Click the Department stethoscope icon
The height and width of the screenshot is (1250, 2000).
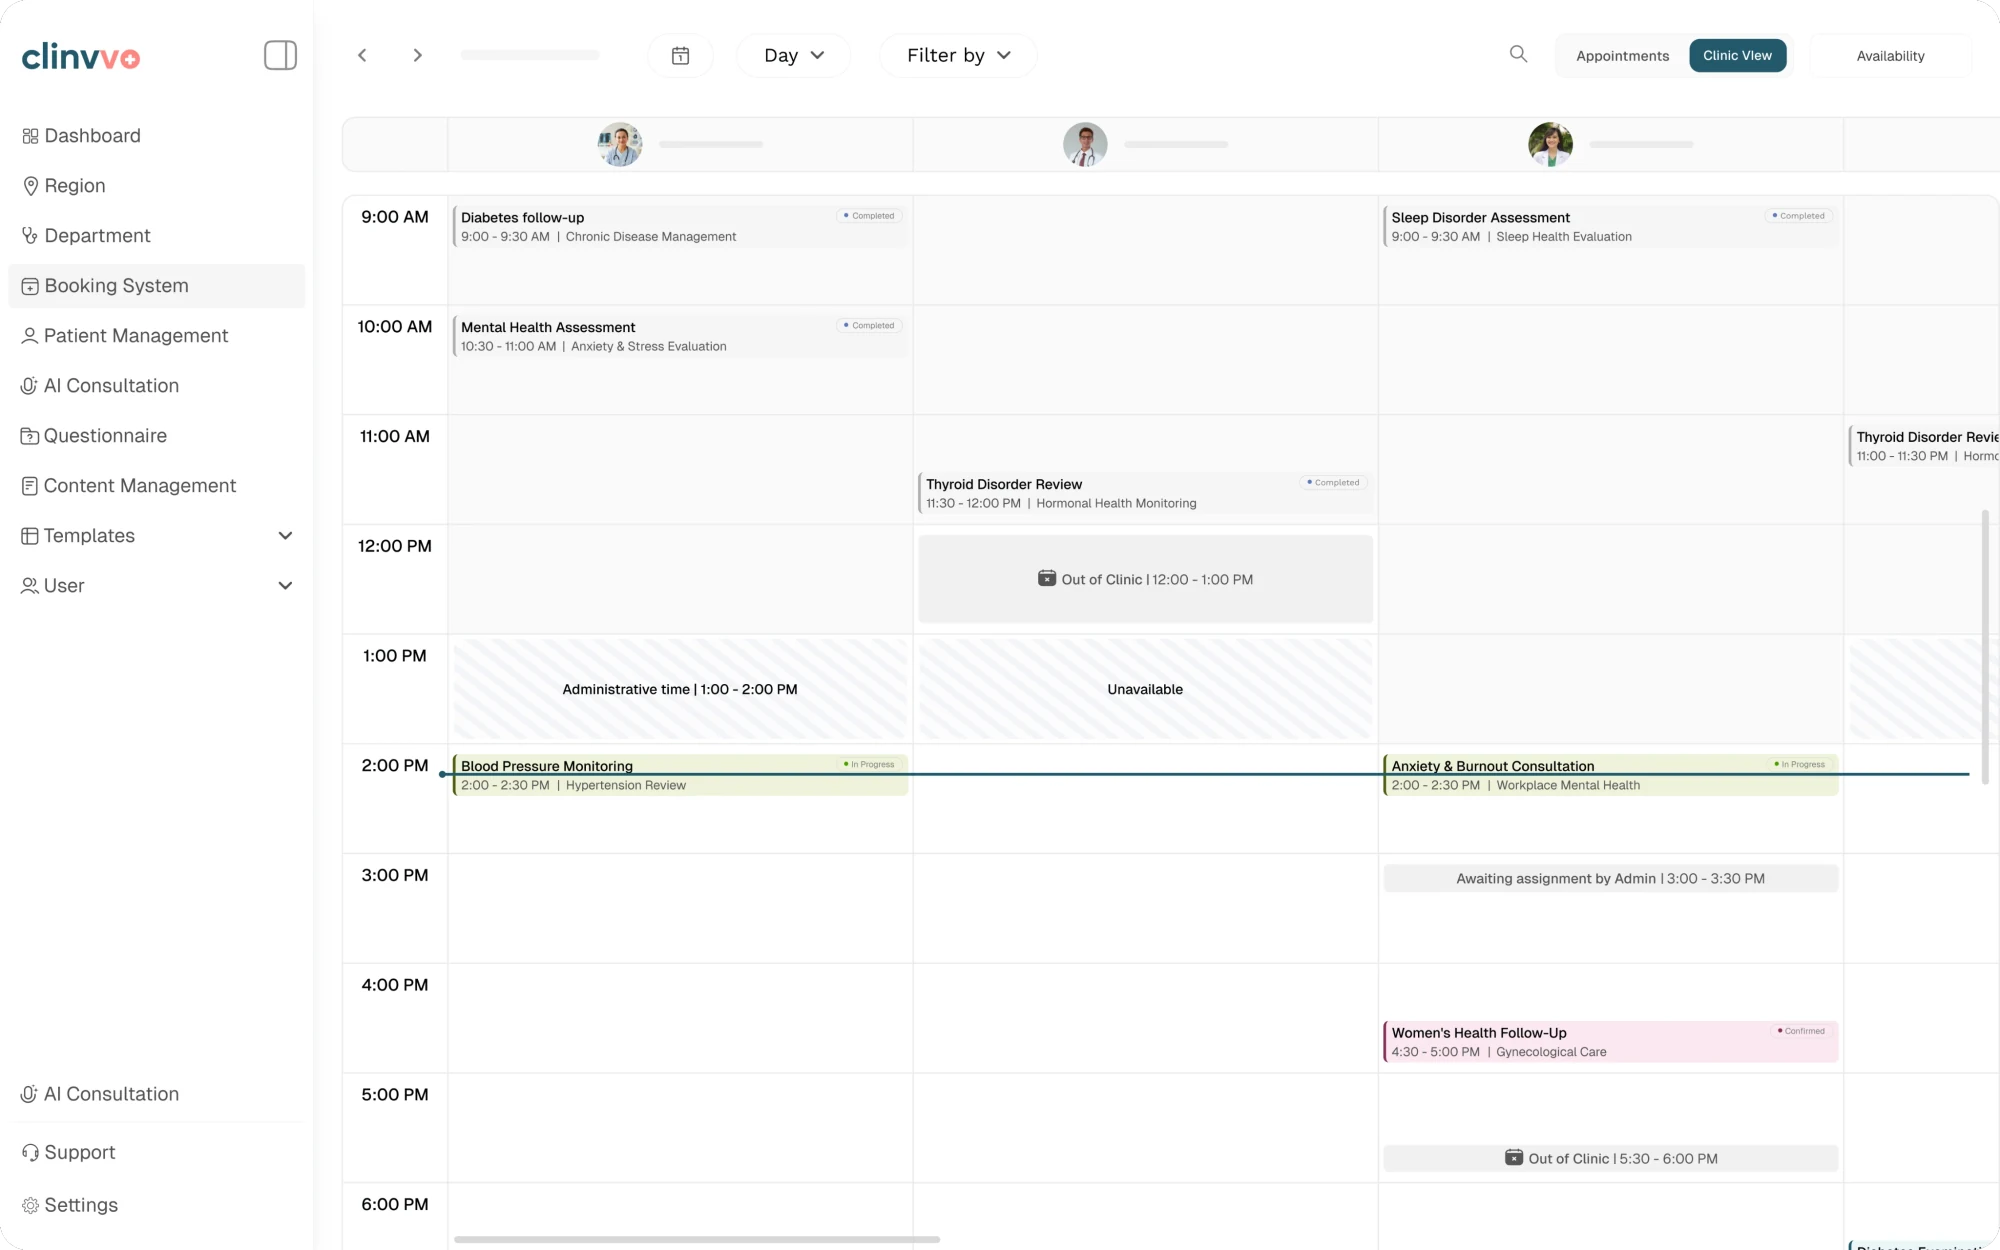click(30, 236)
